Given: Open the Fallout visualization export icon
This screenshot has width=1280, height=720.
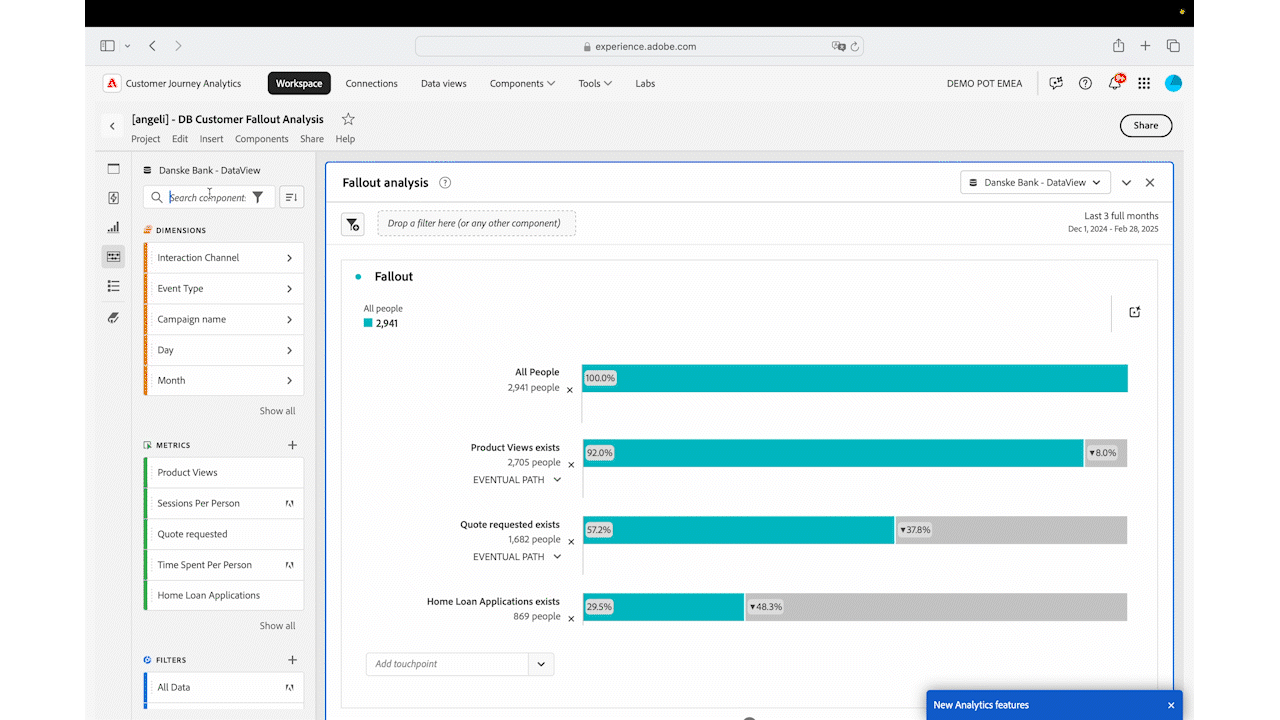Looking at the screenshot, I should pos(1135,312).
